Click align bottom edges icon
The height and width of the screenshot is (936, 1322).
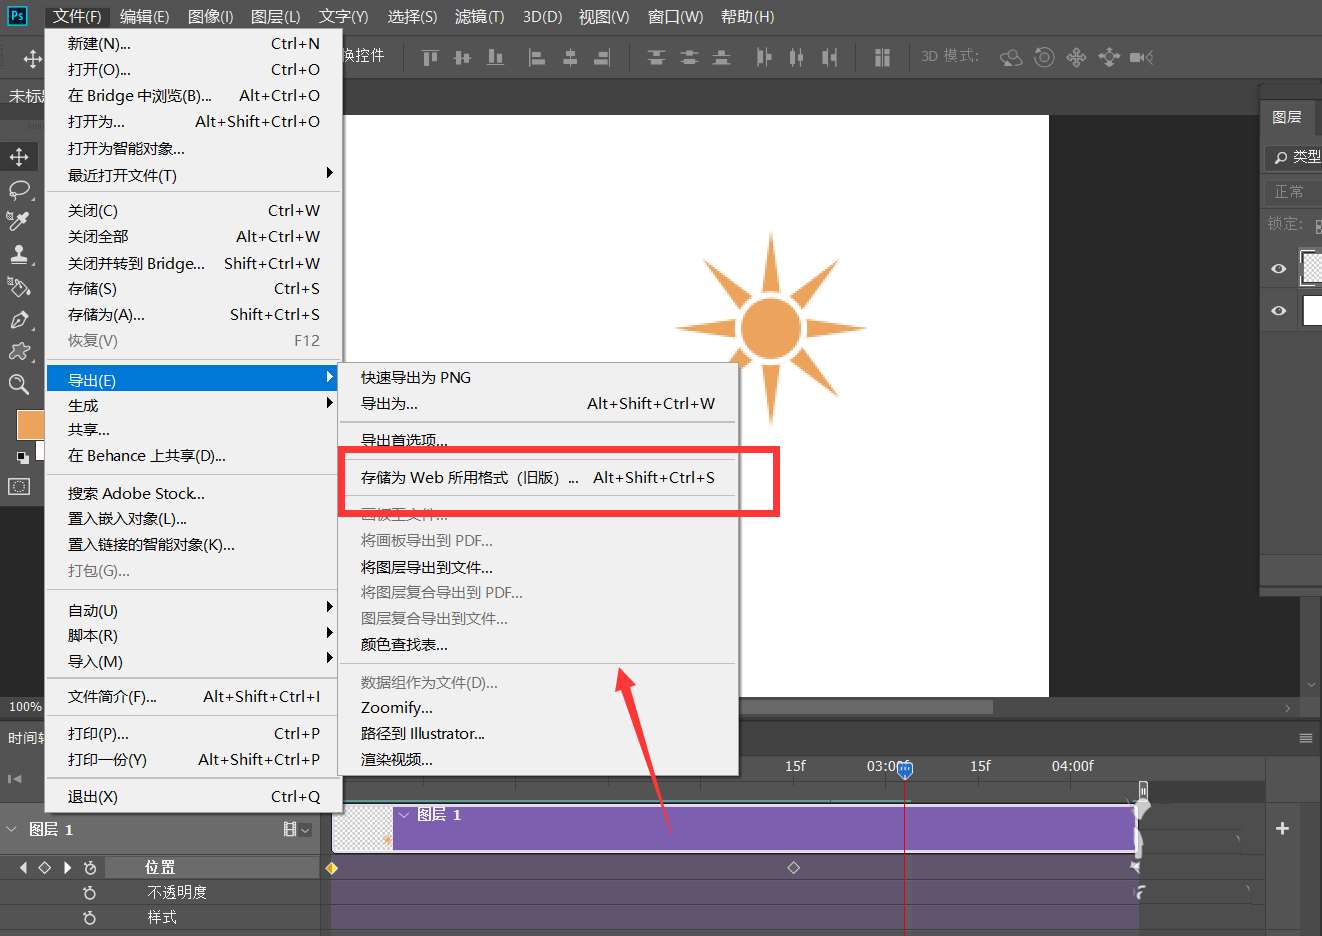495,57
